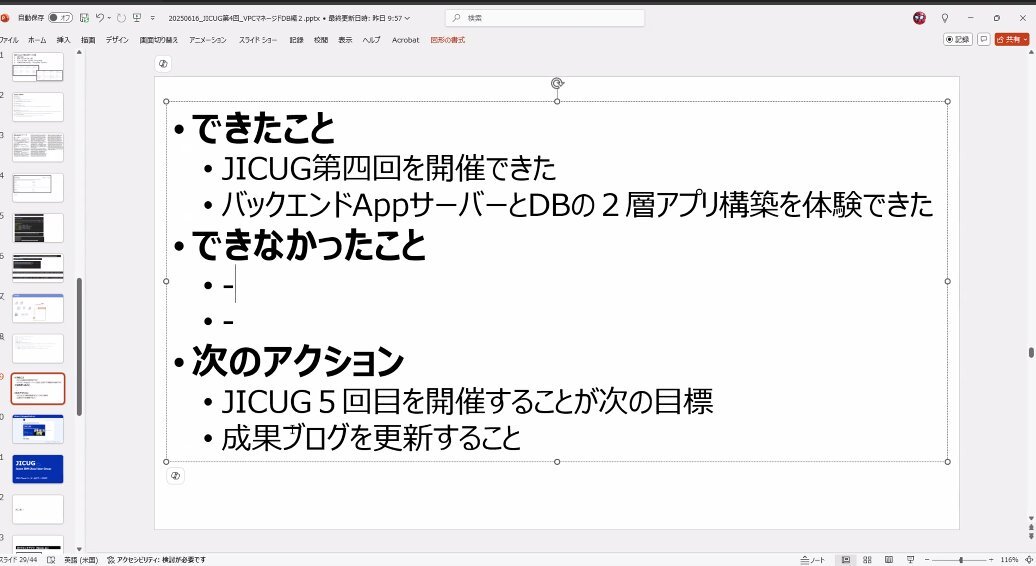
Task: Open the ファイル menu
Action: tap(9, 40)
